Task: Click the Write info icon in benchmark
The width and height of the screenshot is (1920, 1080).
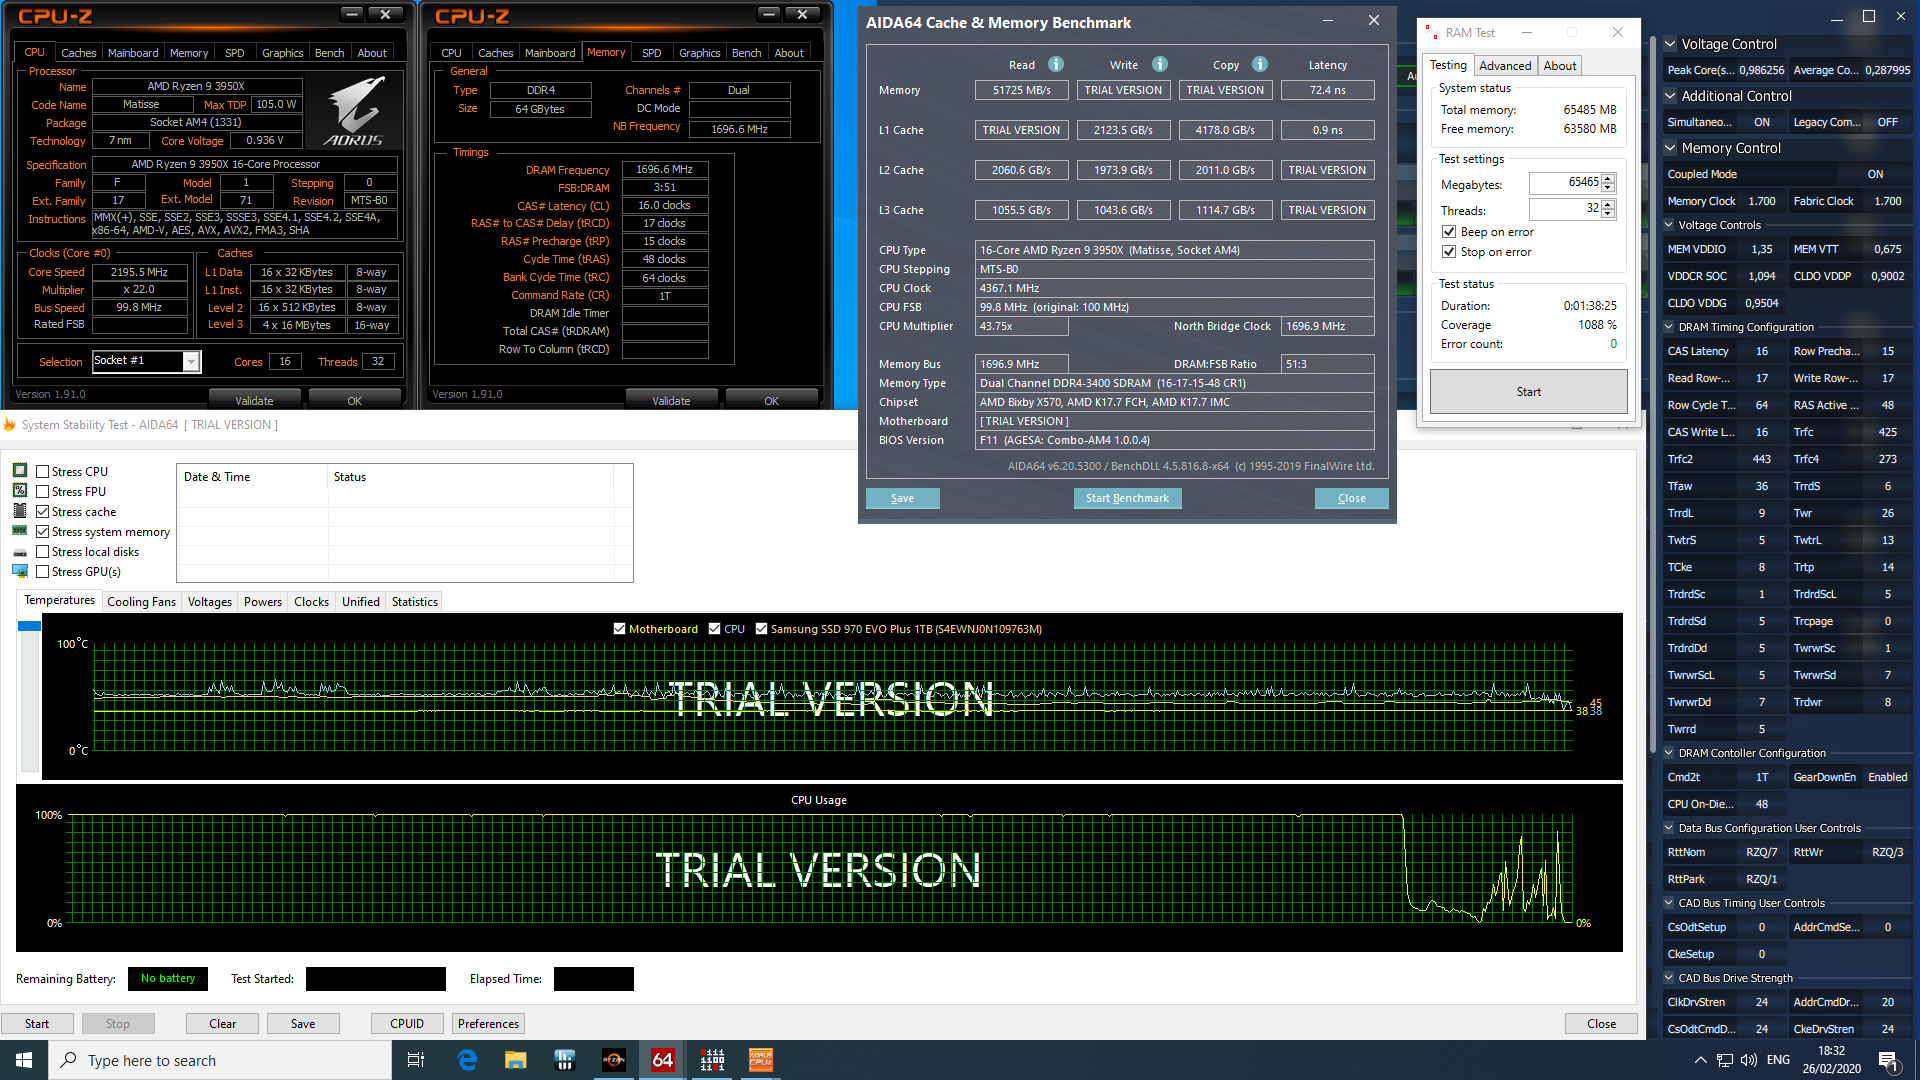Action: pos(1159,65)
